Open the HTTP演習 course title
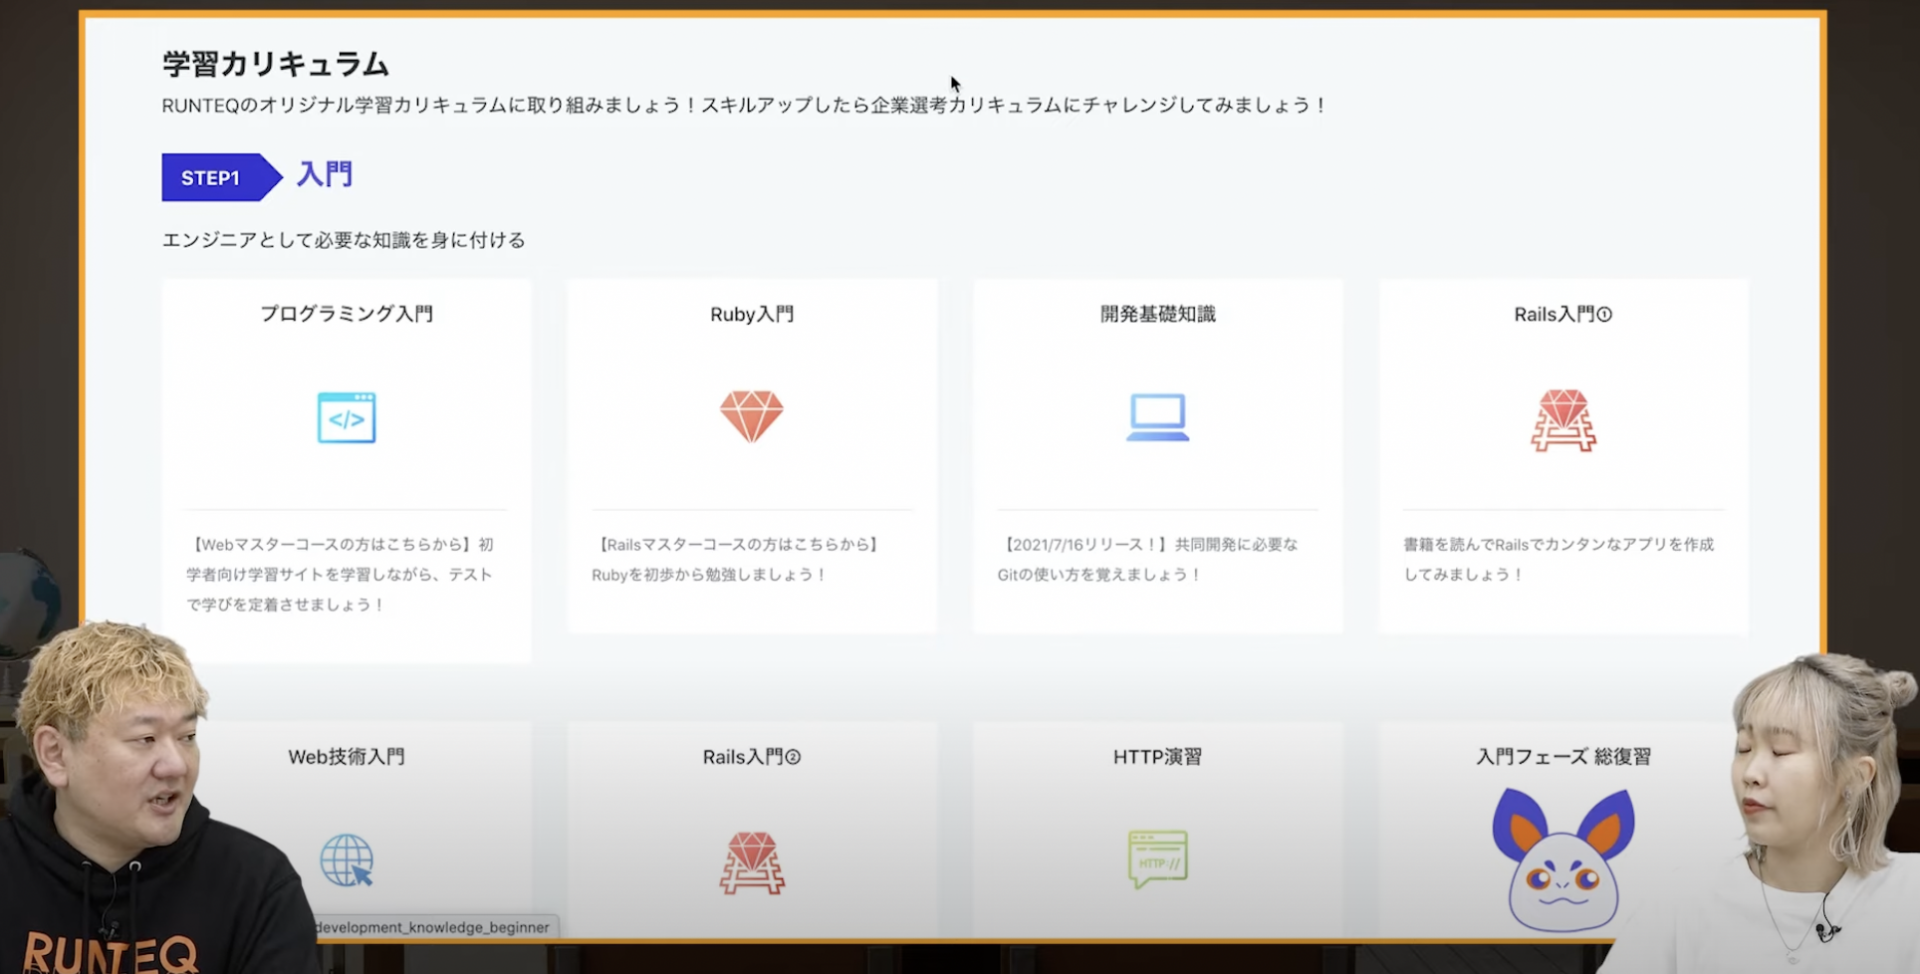Image resolution: width=1920 pixels, height=974 pixels. pyautogui.click(x=1158, y=757)
